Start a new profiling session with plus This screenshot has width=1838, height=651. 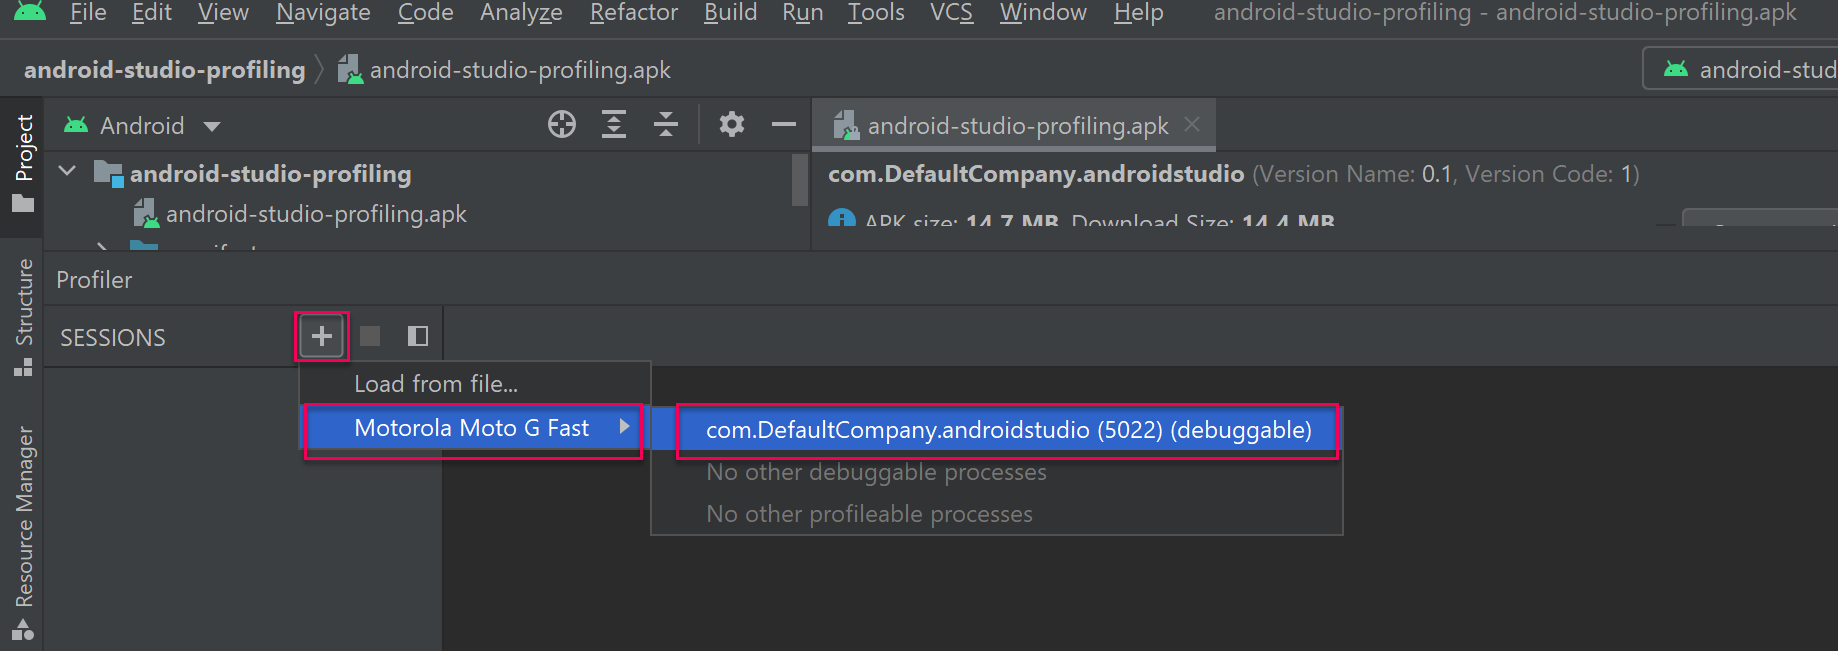pyautogui.click(x=322, y=337)
